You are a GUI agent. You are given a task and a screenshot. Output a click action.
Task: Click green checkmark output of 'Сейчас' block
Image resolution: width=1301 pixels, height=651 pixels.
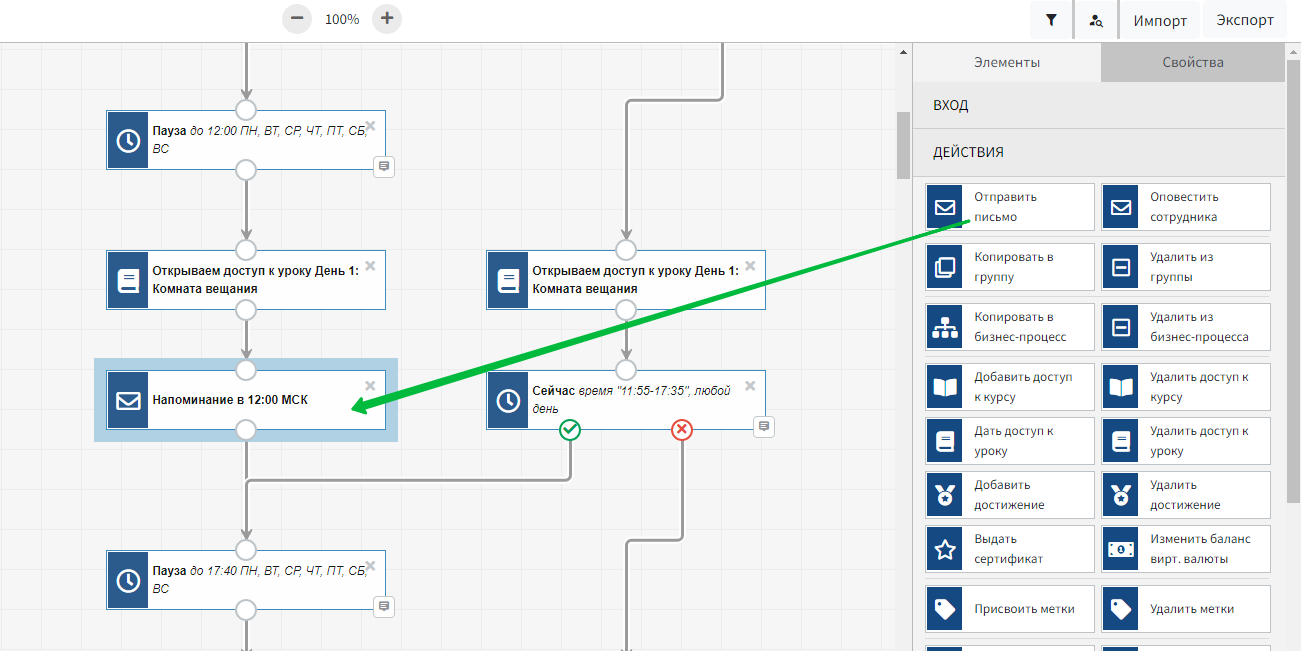coord(570,429)
